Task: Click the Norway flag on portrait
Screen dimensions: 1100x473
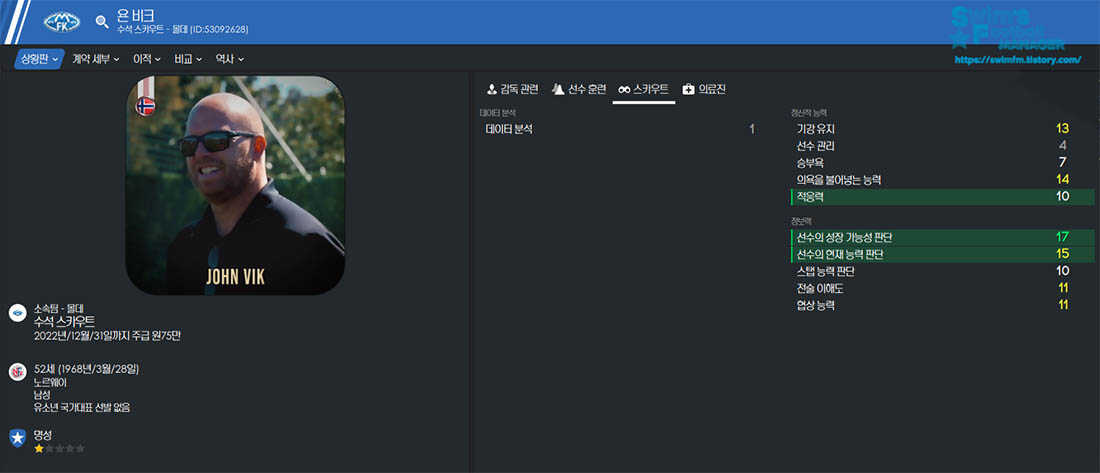Action: point(145,106)
